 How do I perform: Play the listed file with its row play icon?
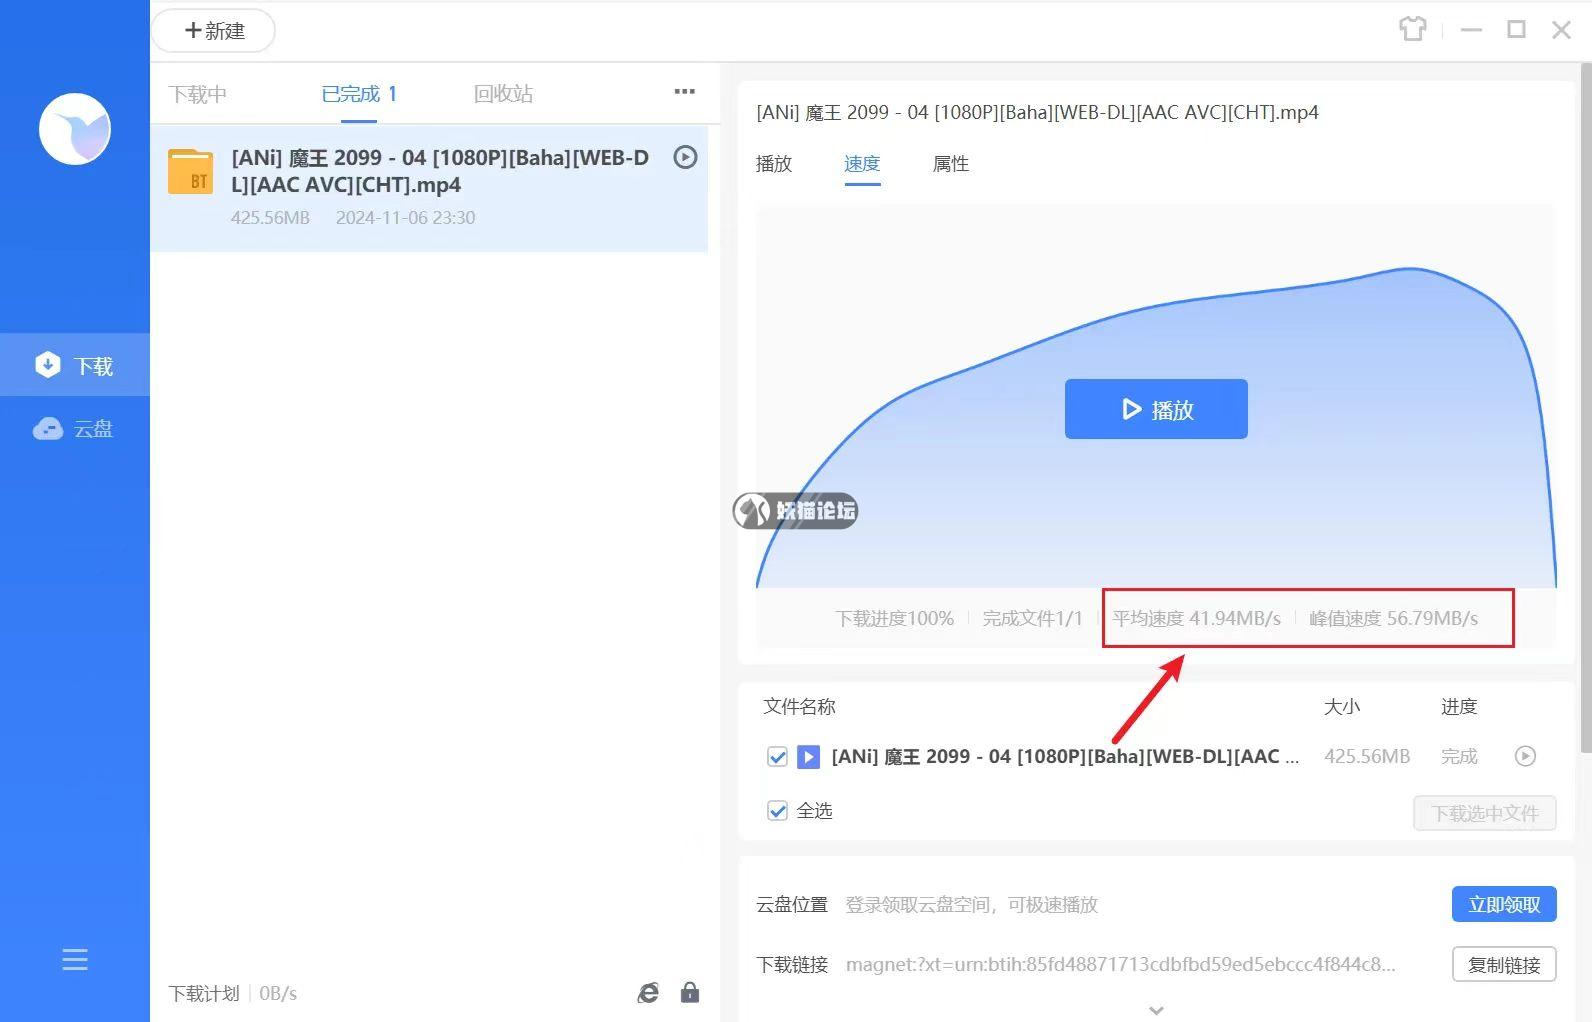pos(1525,756)
